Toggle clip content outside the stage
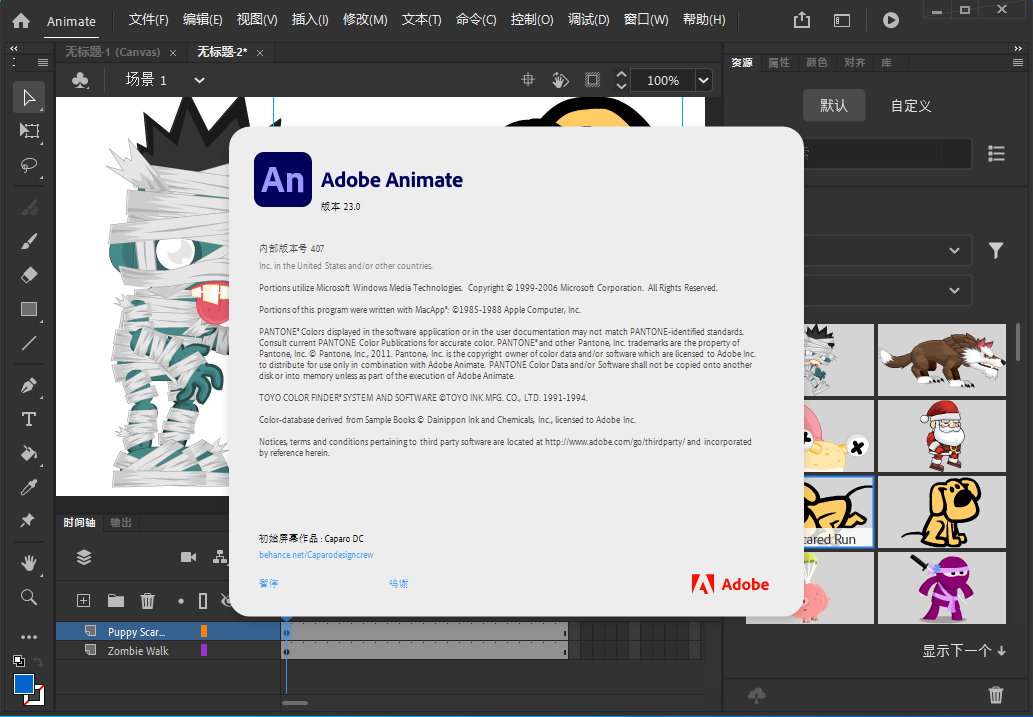Screen dimensions: 1033x717 point(593,80)
